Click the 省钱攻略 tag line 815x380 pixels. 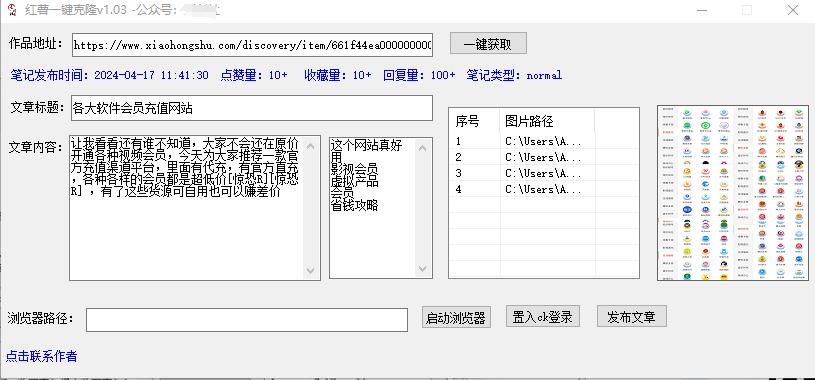(x=354, y=205)
